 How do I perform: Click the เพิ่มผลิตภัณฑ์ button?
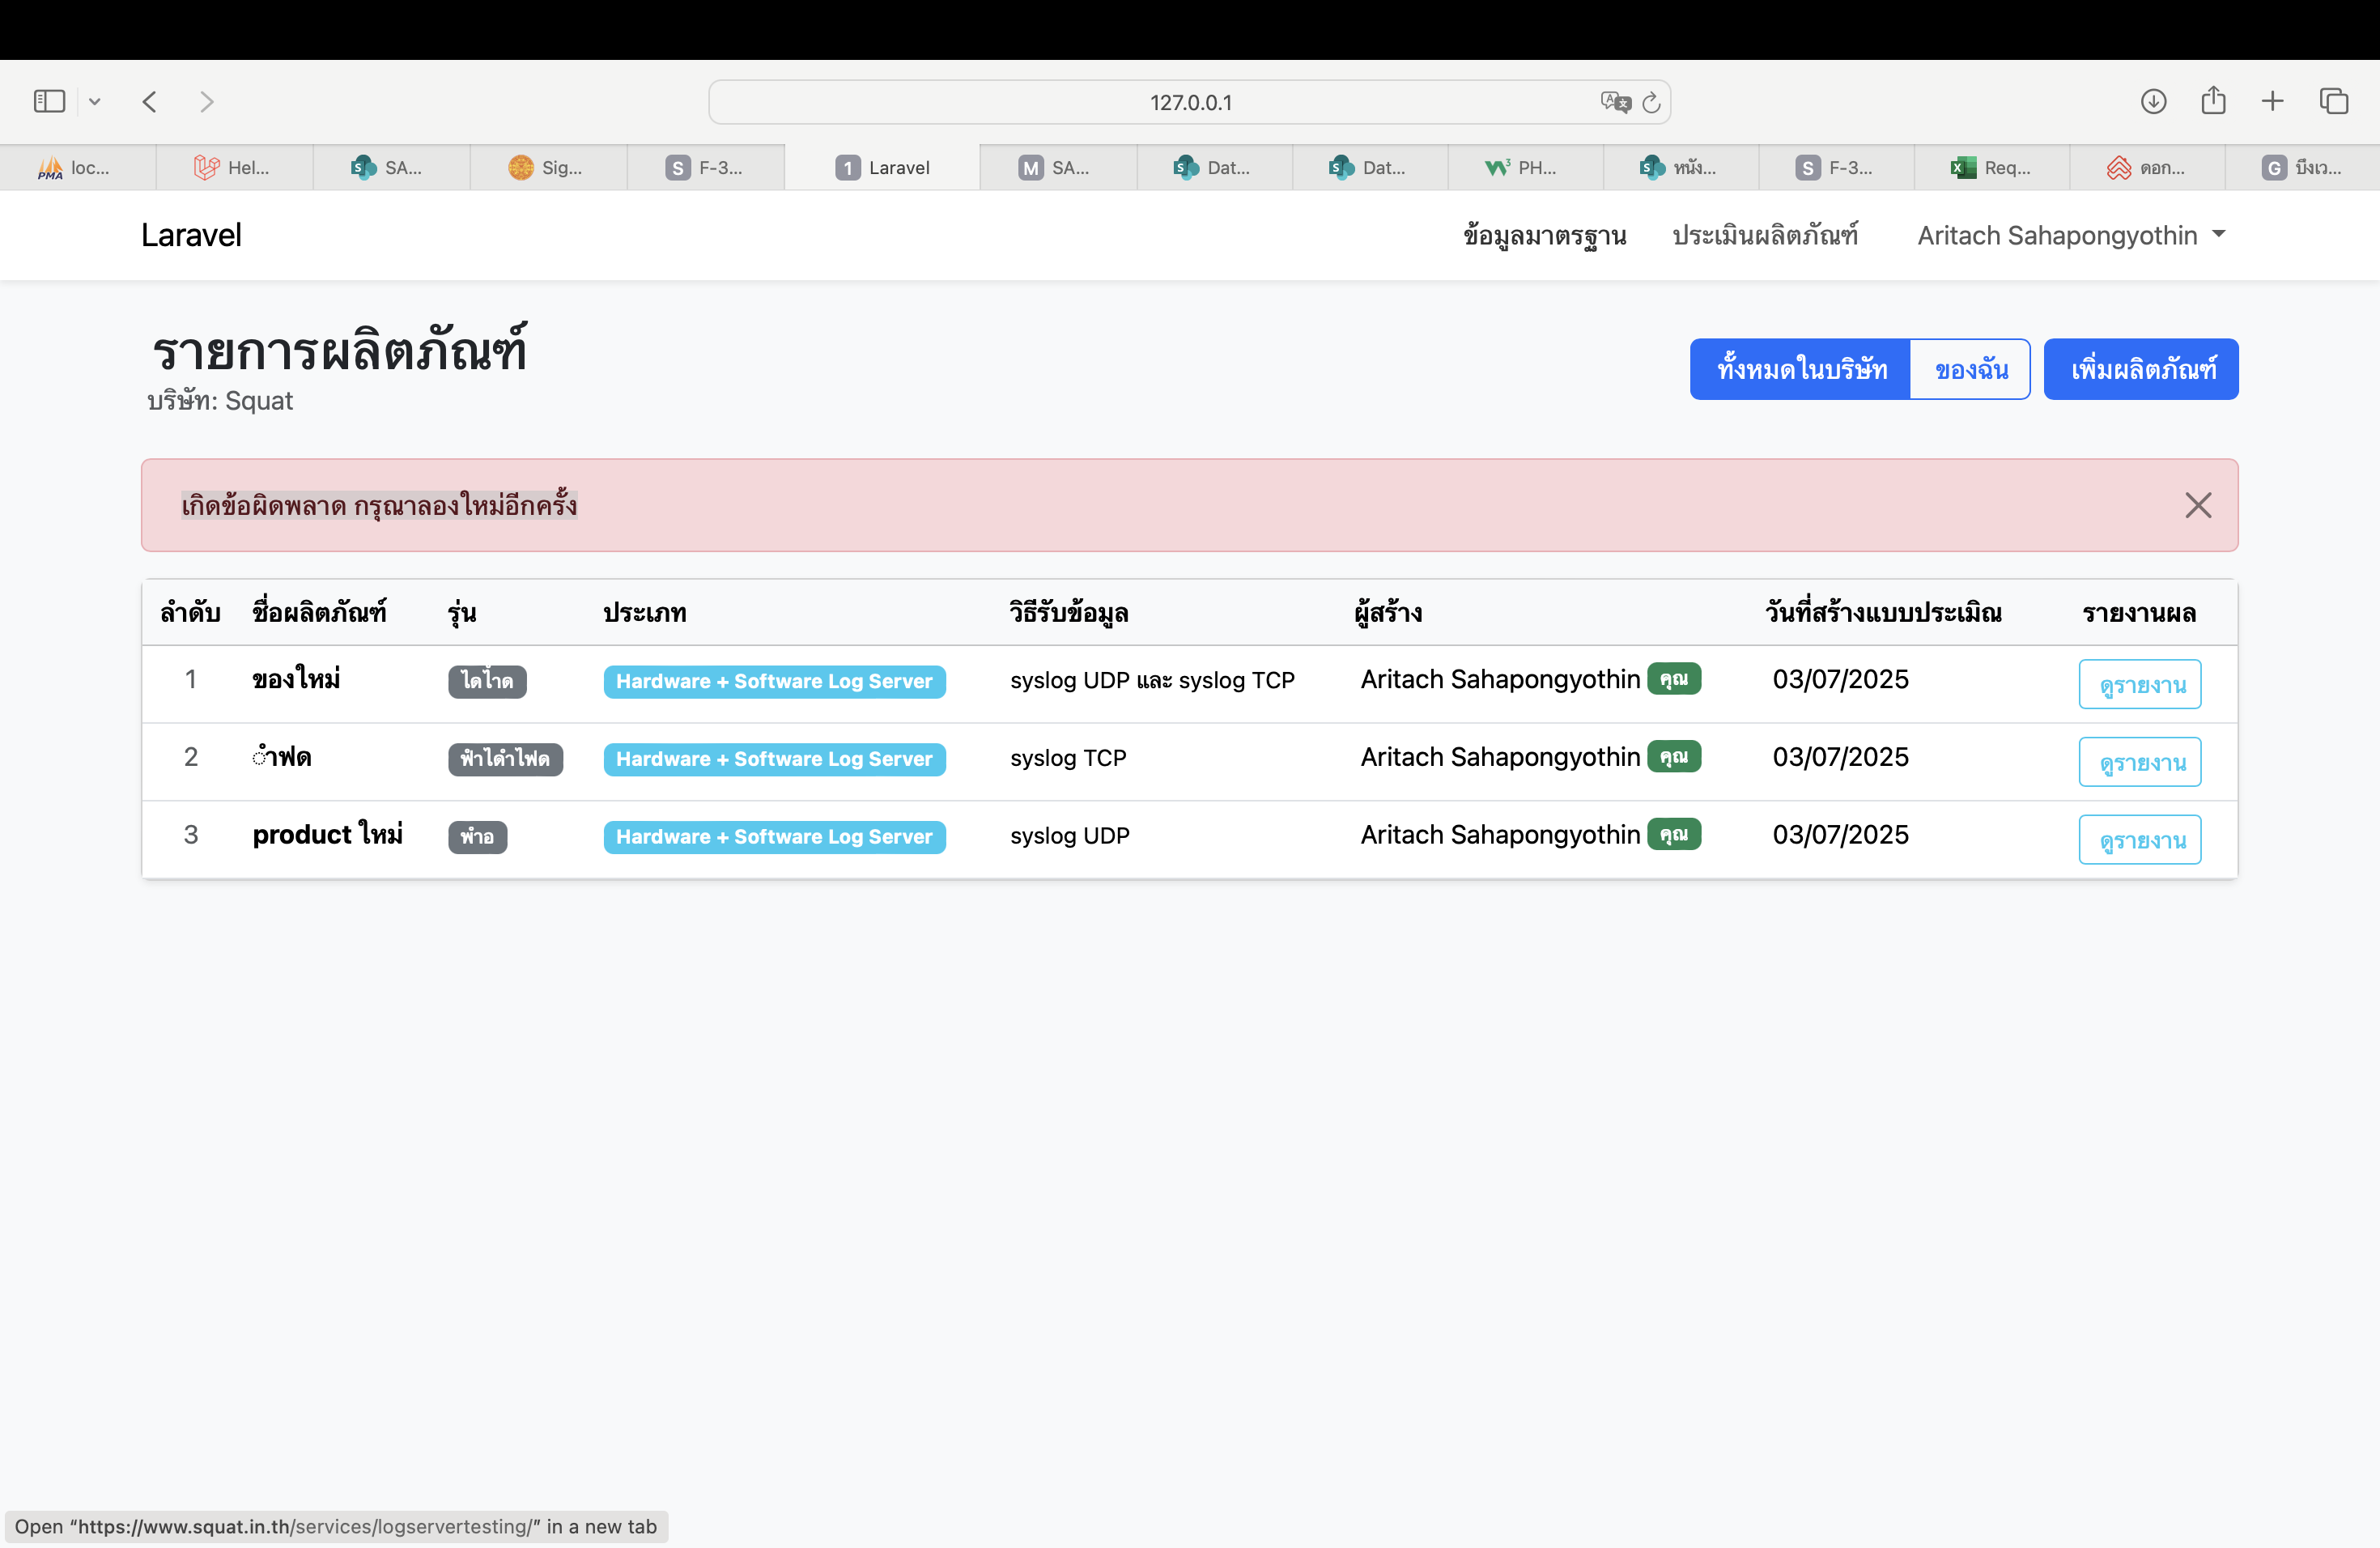(x=2141, y=369)
